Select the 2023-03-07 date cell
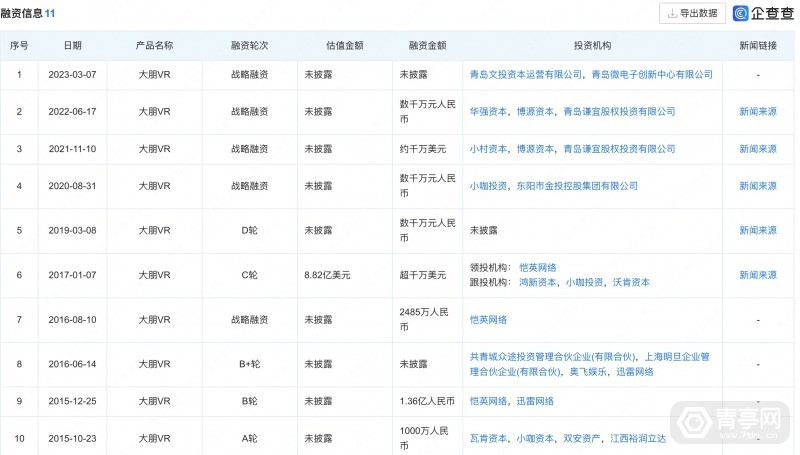The image size is (800, 455). [72, 74]
